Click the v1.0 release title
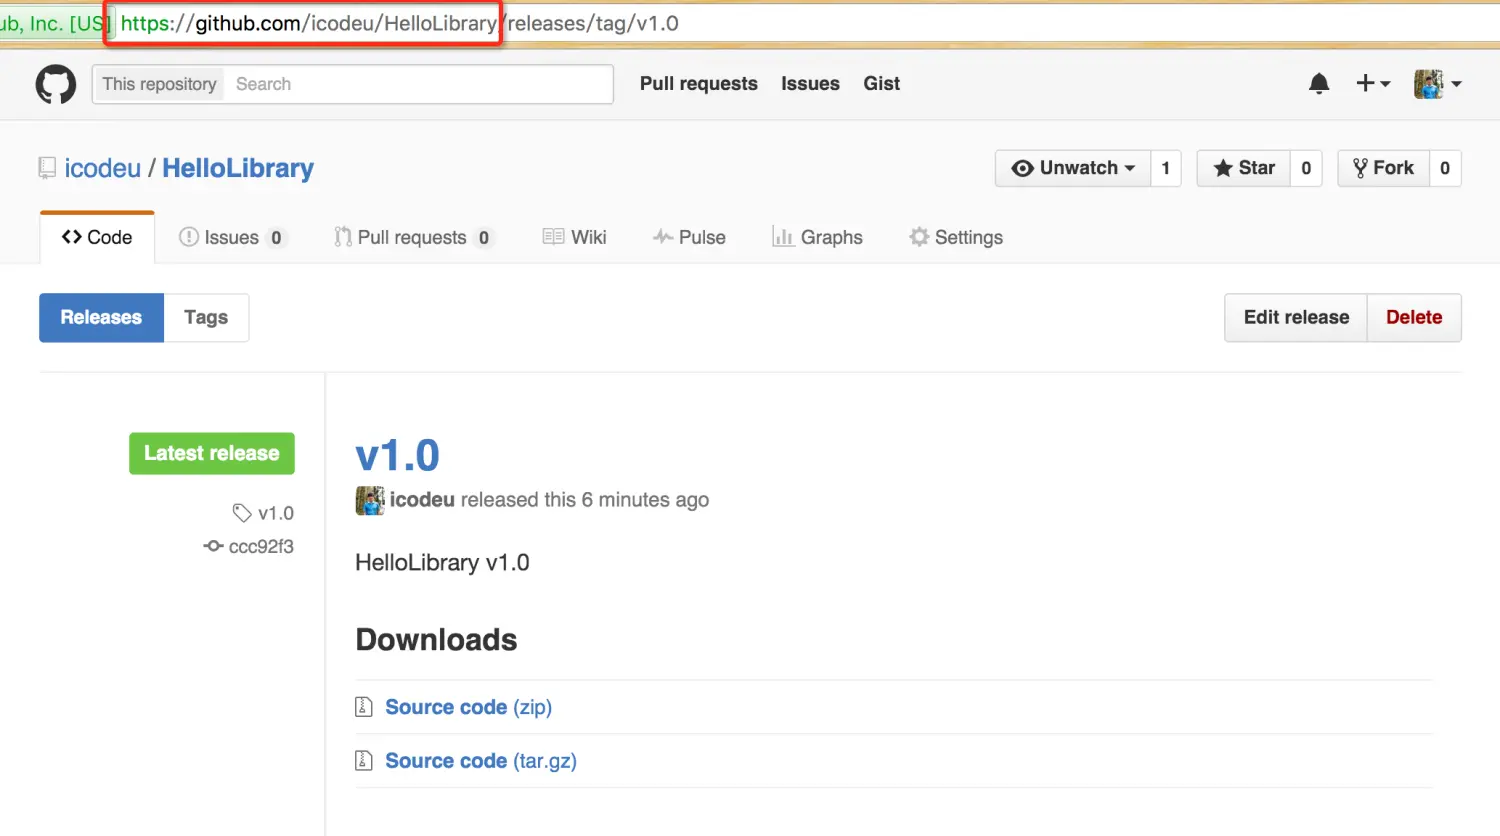Screen dimensions: 1500x836 pos(397,455)
